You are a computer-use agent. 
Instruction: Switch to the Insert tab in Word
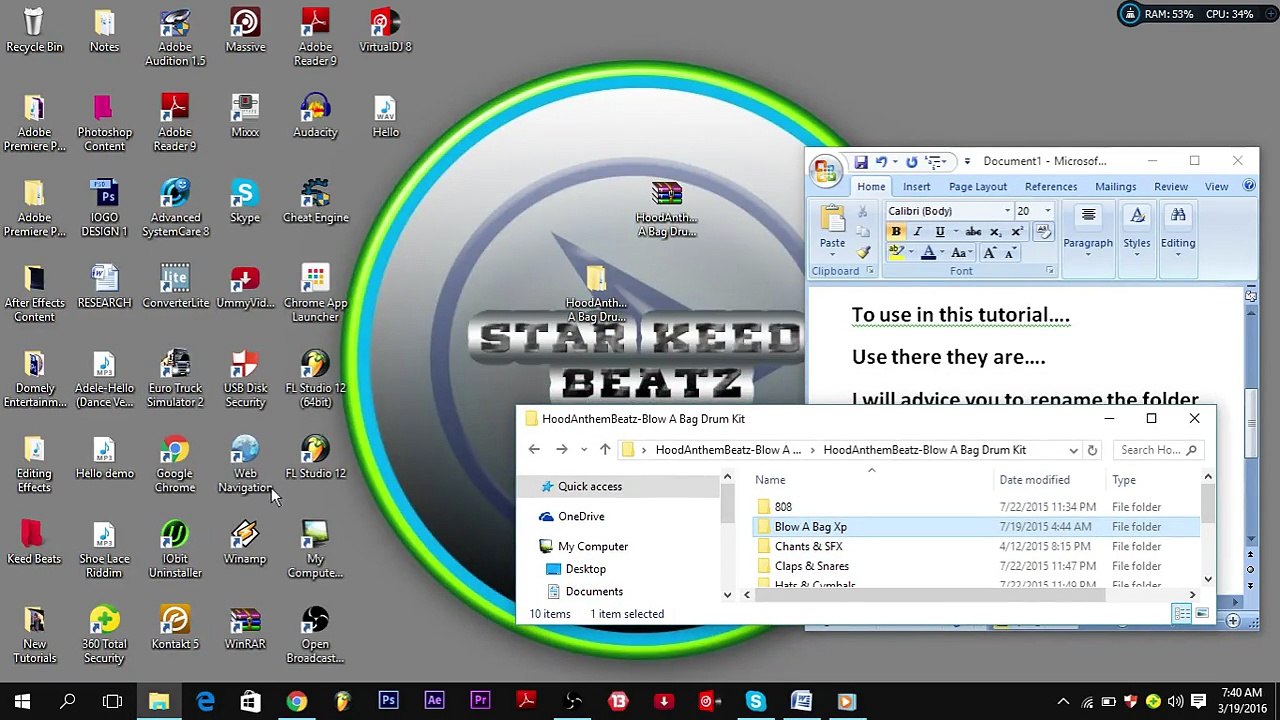tap(916, 186)
